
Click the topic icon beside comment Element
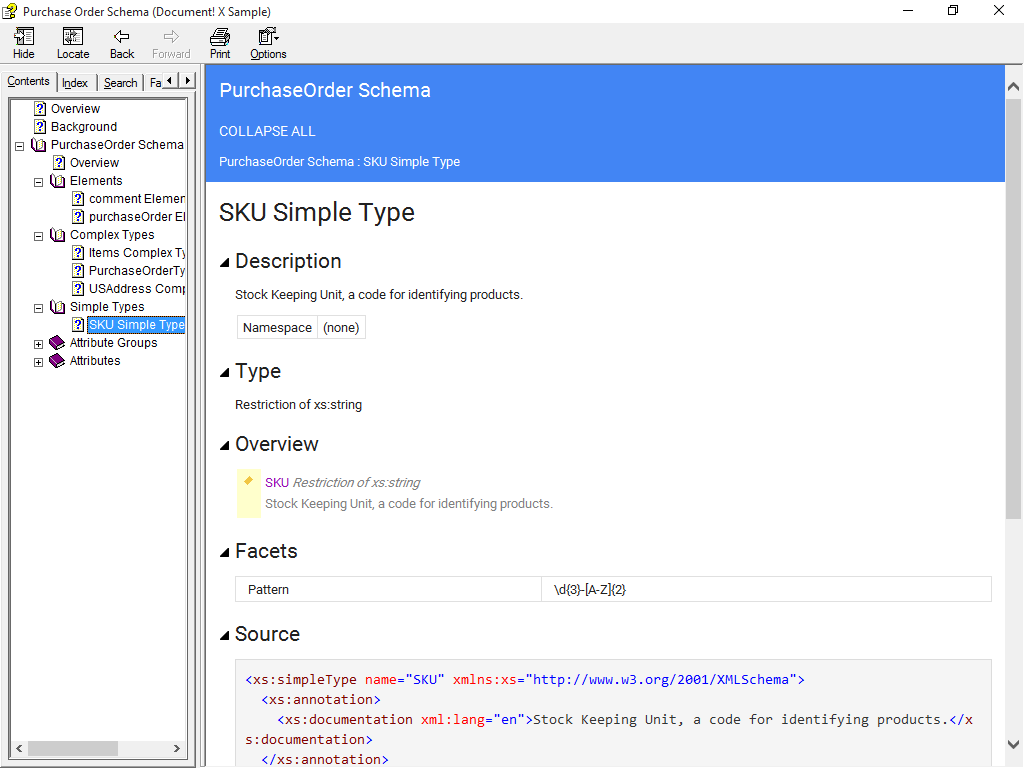(x=78, y=199)
